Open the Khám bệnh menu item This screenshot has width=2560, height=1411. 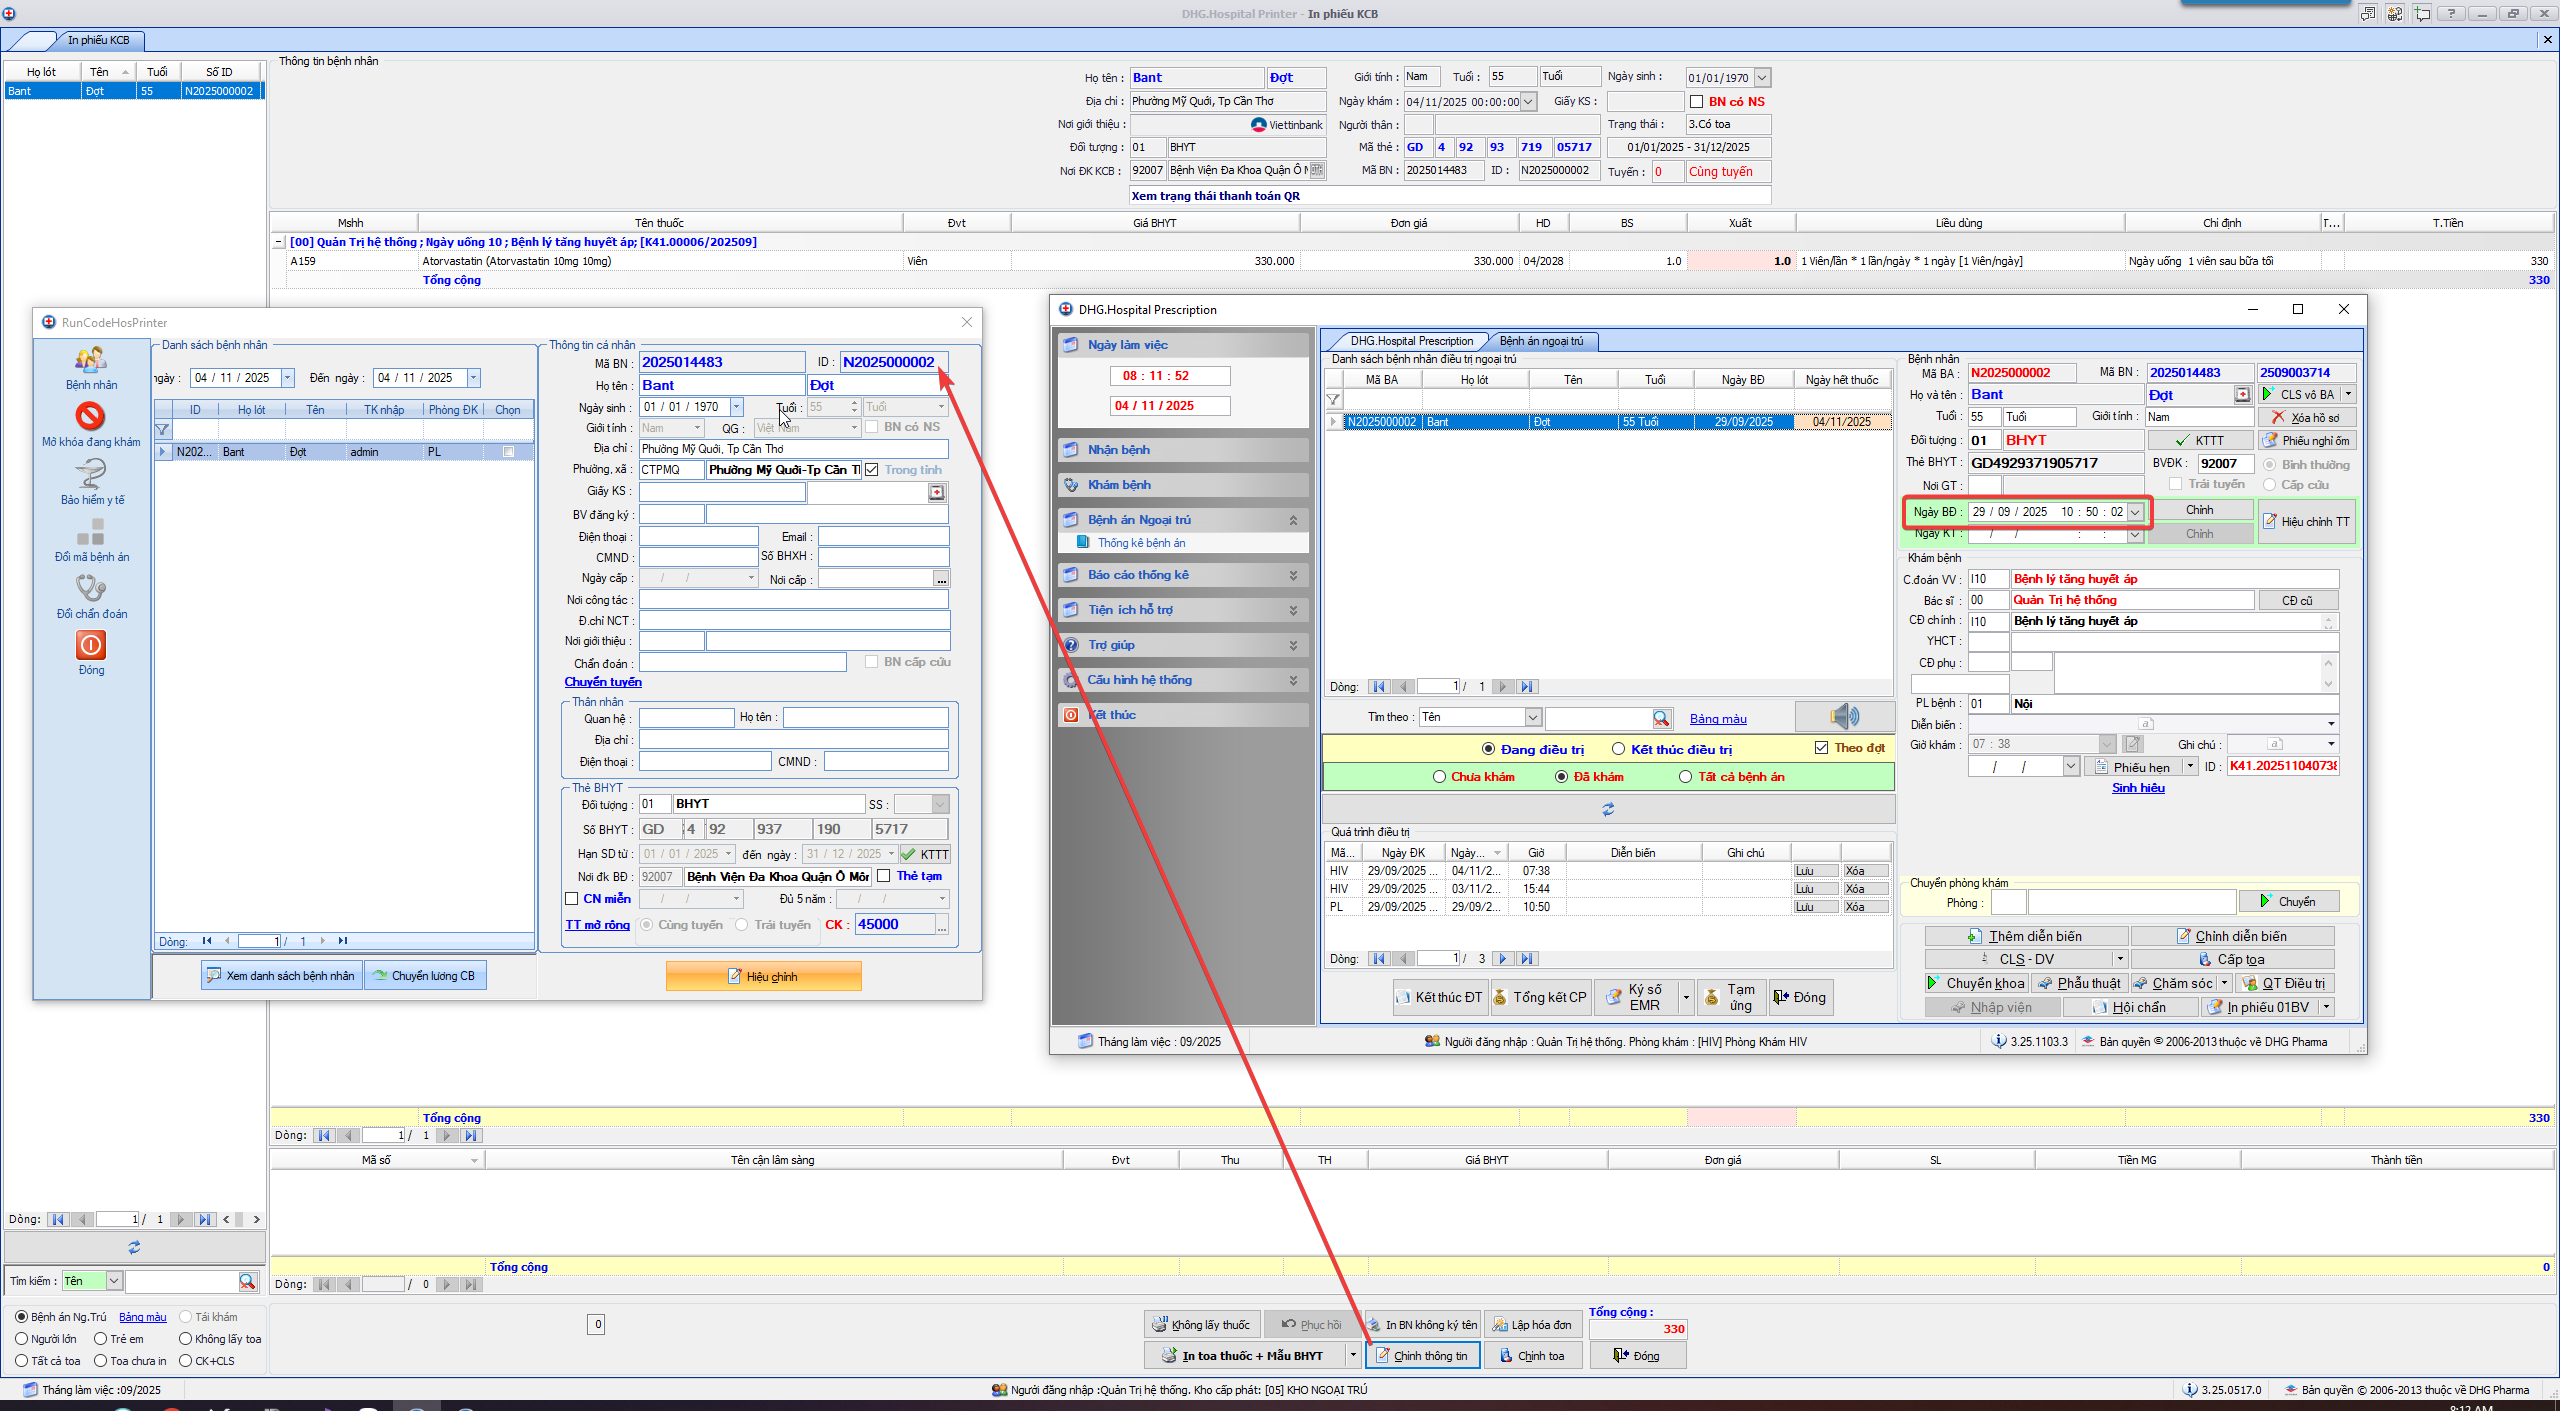click(x=1119, y=485)
